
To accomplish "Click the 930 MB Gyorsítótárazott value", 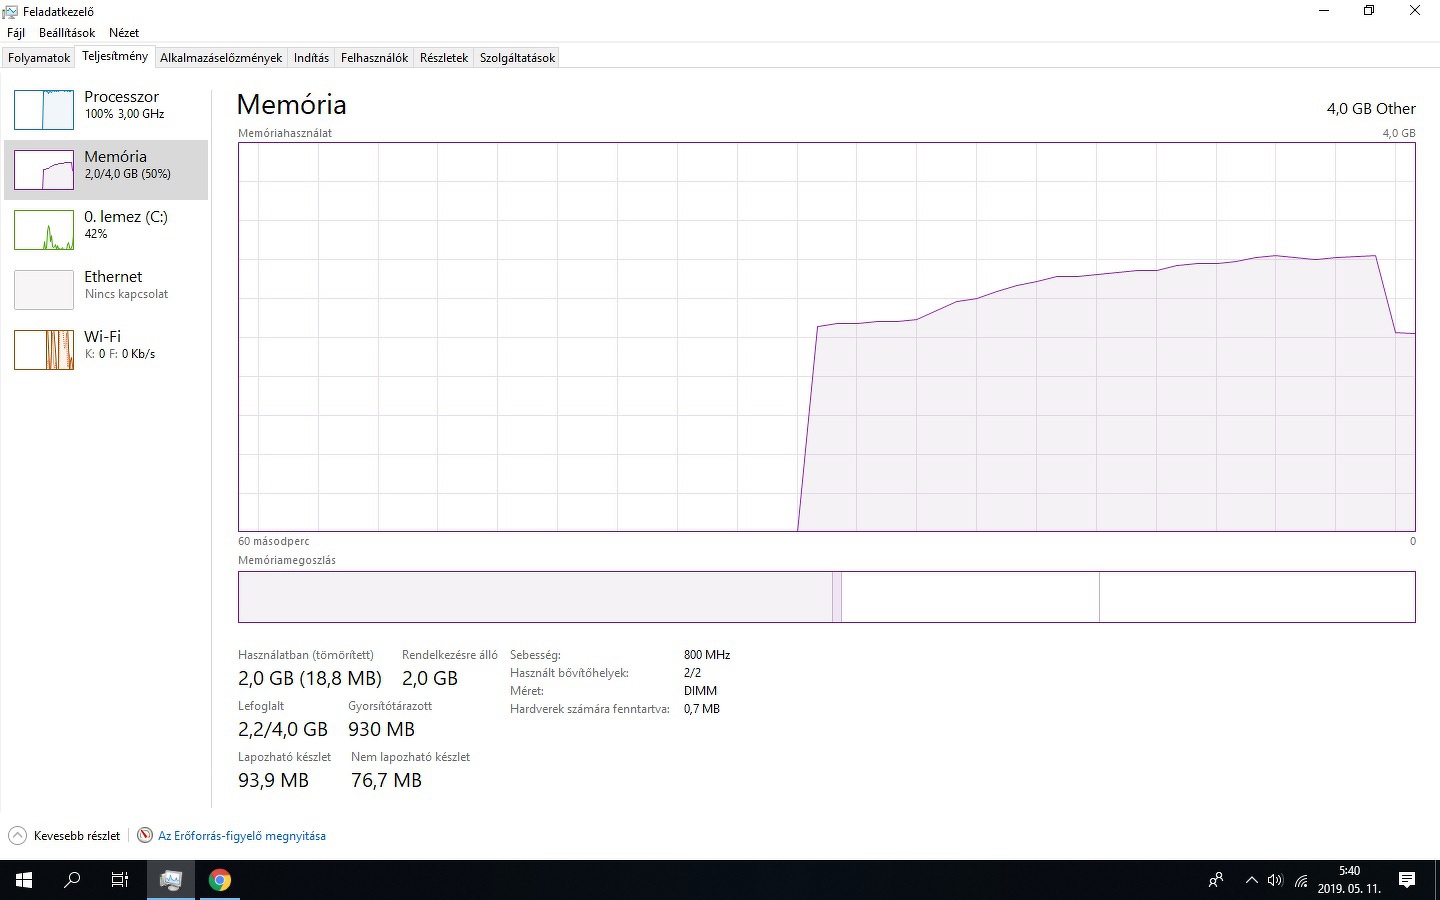I will pyautogui.click(x=381, y=730).
